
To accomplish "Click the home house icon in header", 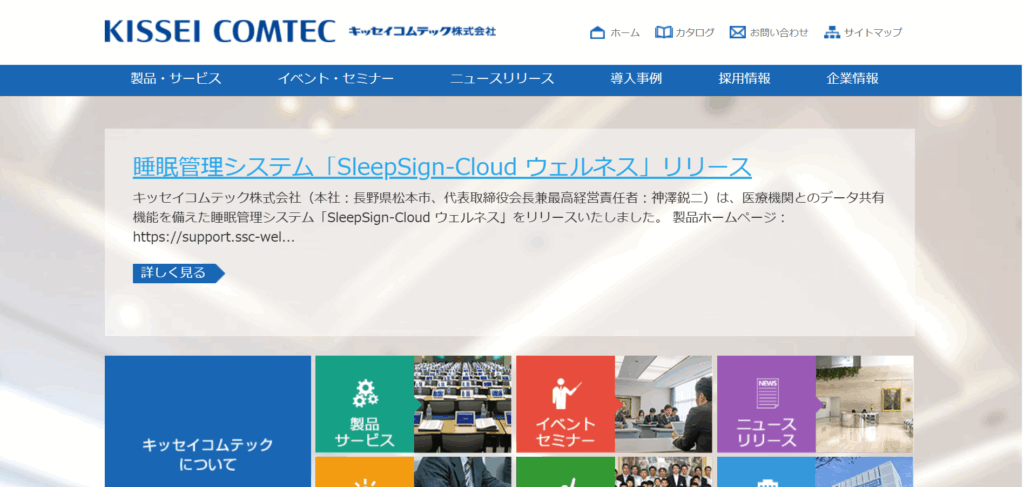I will coord(597,32).
